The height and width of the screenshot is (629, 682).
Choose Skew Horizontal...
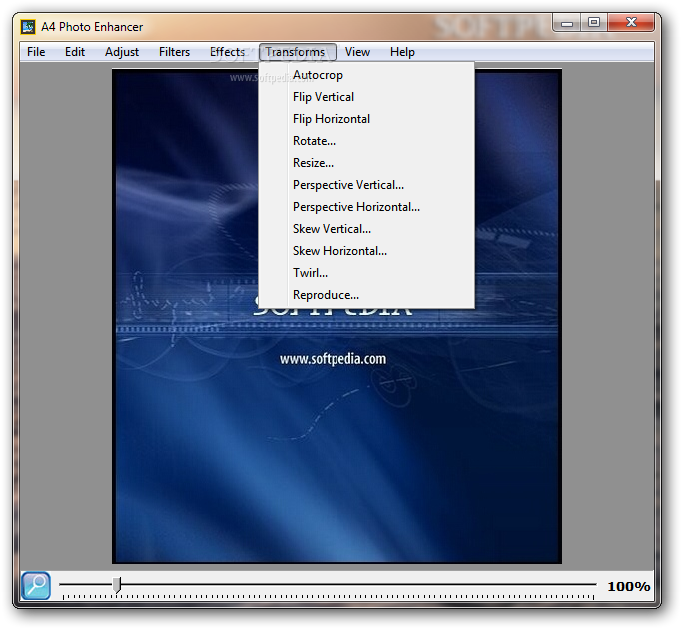click(x=366, y=251)
